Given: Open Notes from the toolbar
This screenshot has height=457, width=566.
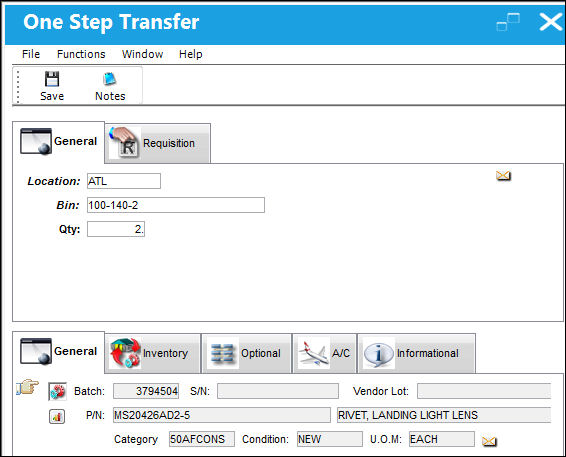Looking at the screenshot, I should click(110, 86).
